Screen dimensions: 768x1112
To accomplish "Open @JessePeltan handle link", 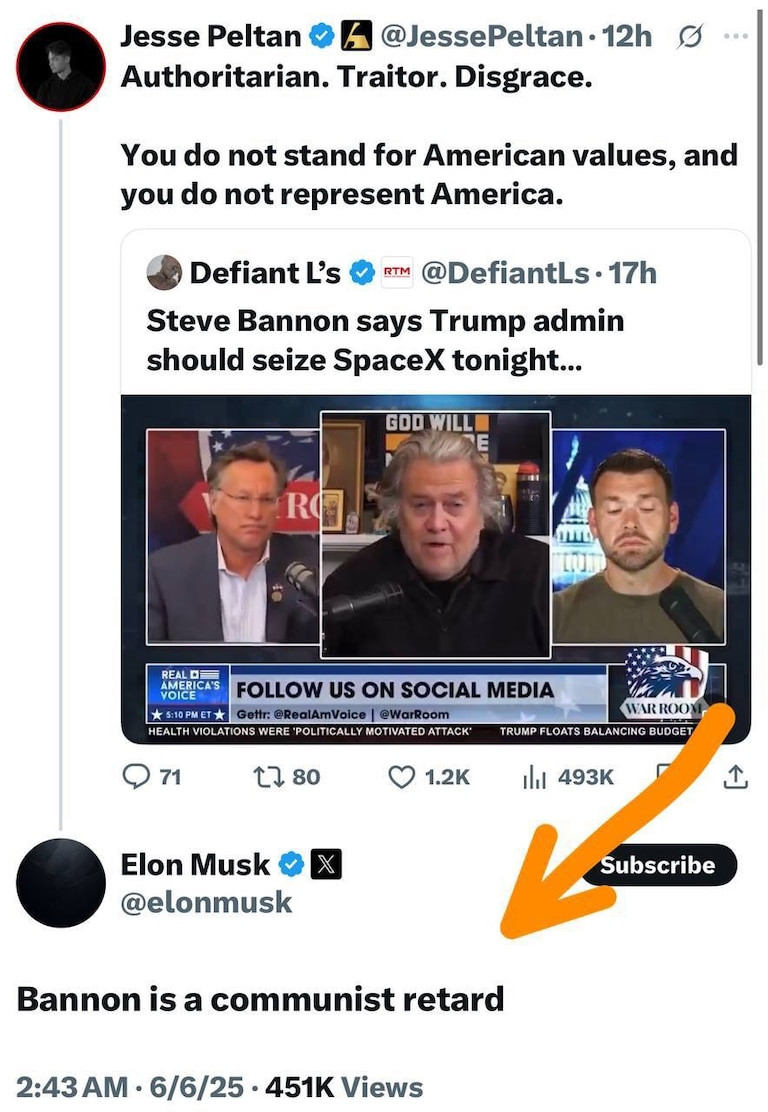I will click(x=481, y=37).
